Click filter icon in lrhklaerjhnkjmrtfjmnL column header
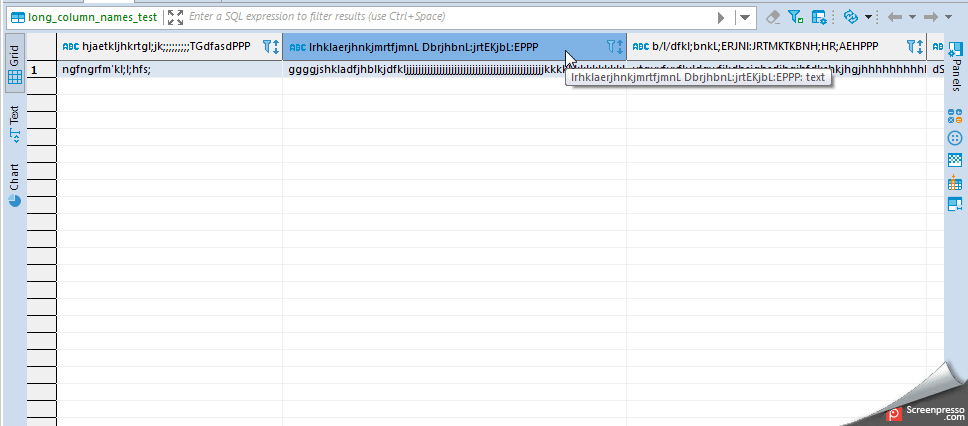This screenshot has height=426, width=968. click(x=611, y=46)
